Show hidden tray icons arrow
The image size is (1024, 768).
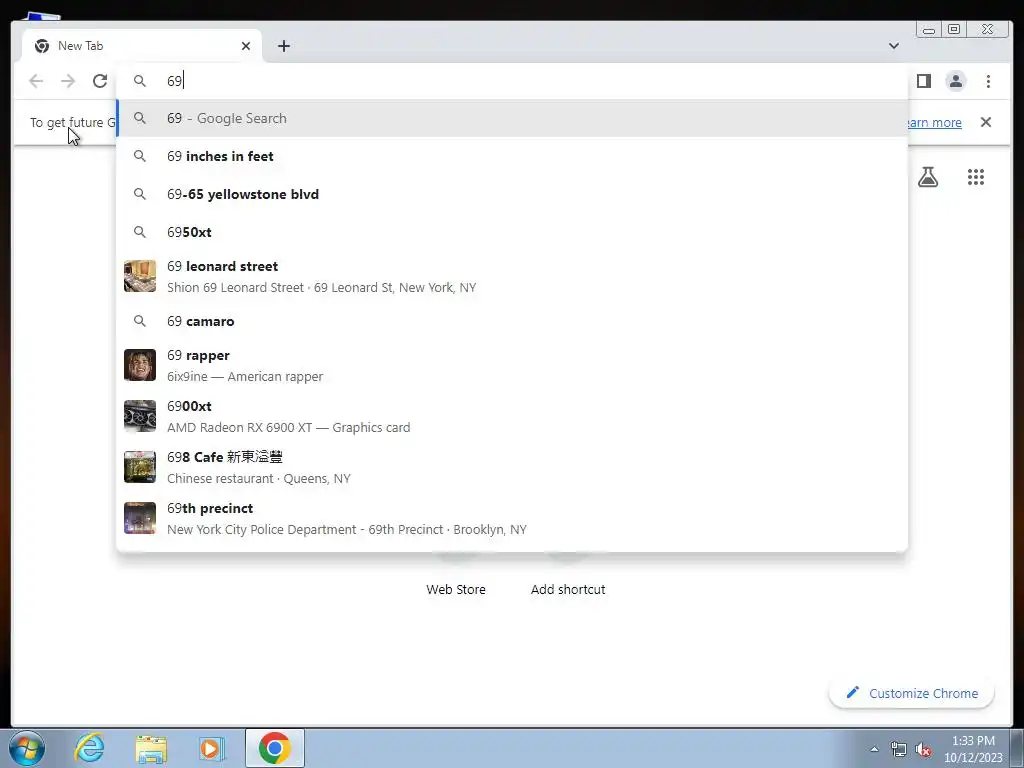[874, 749]
